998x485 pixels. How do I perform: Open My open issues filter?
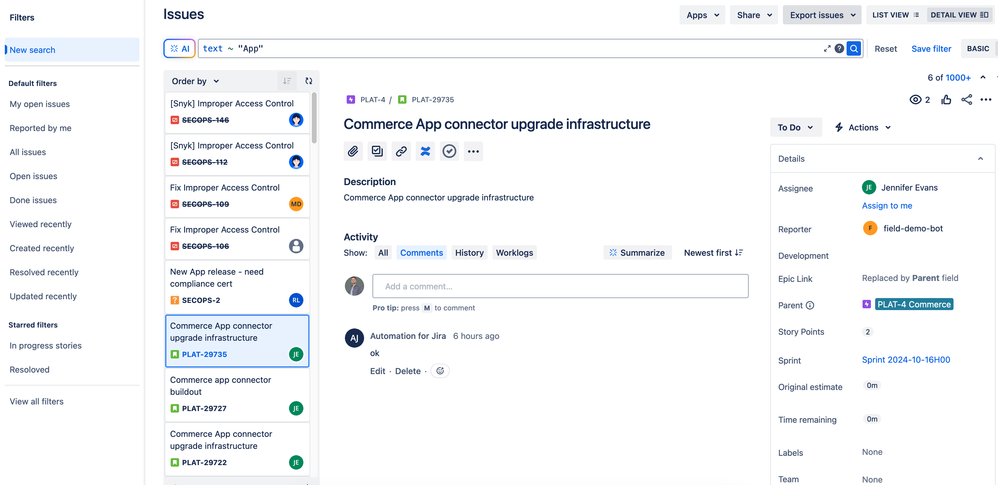point(39,104)
